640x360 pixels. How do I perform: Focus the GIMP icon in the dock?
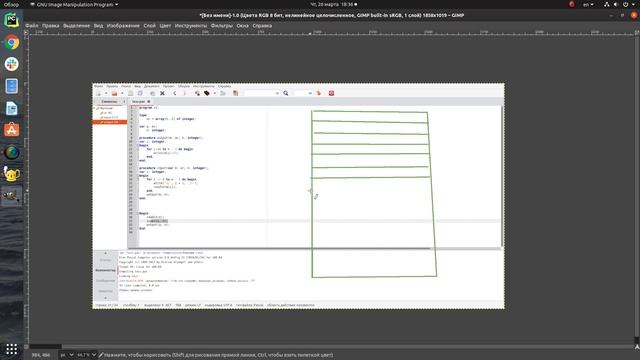pos(11,196)
